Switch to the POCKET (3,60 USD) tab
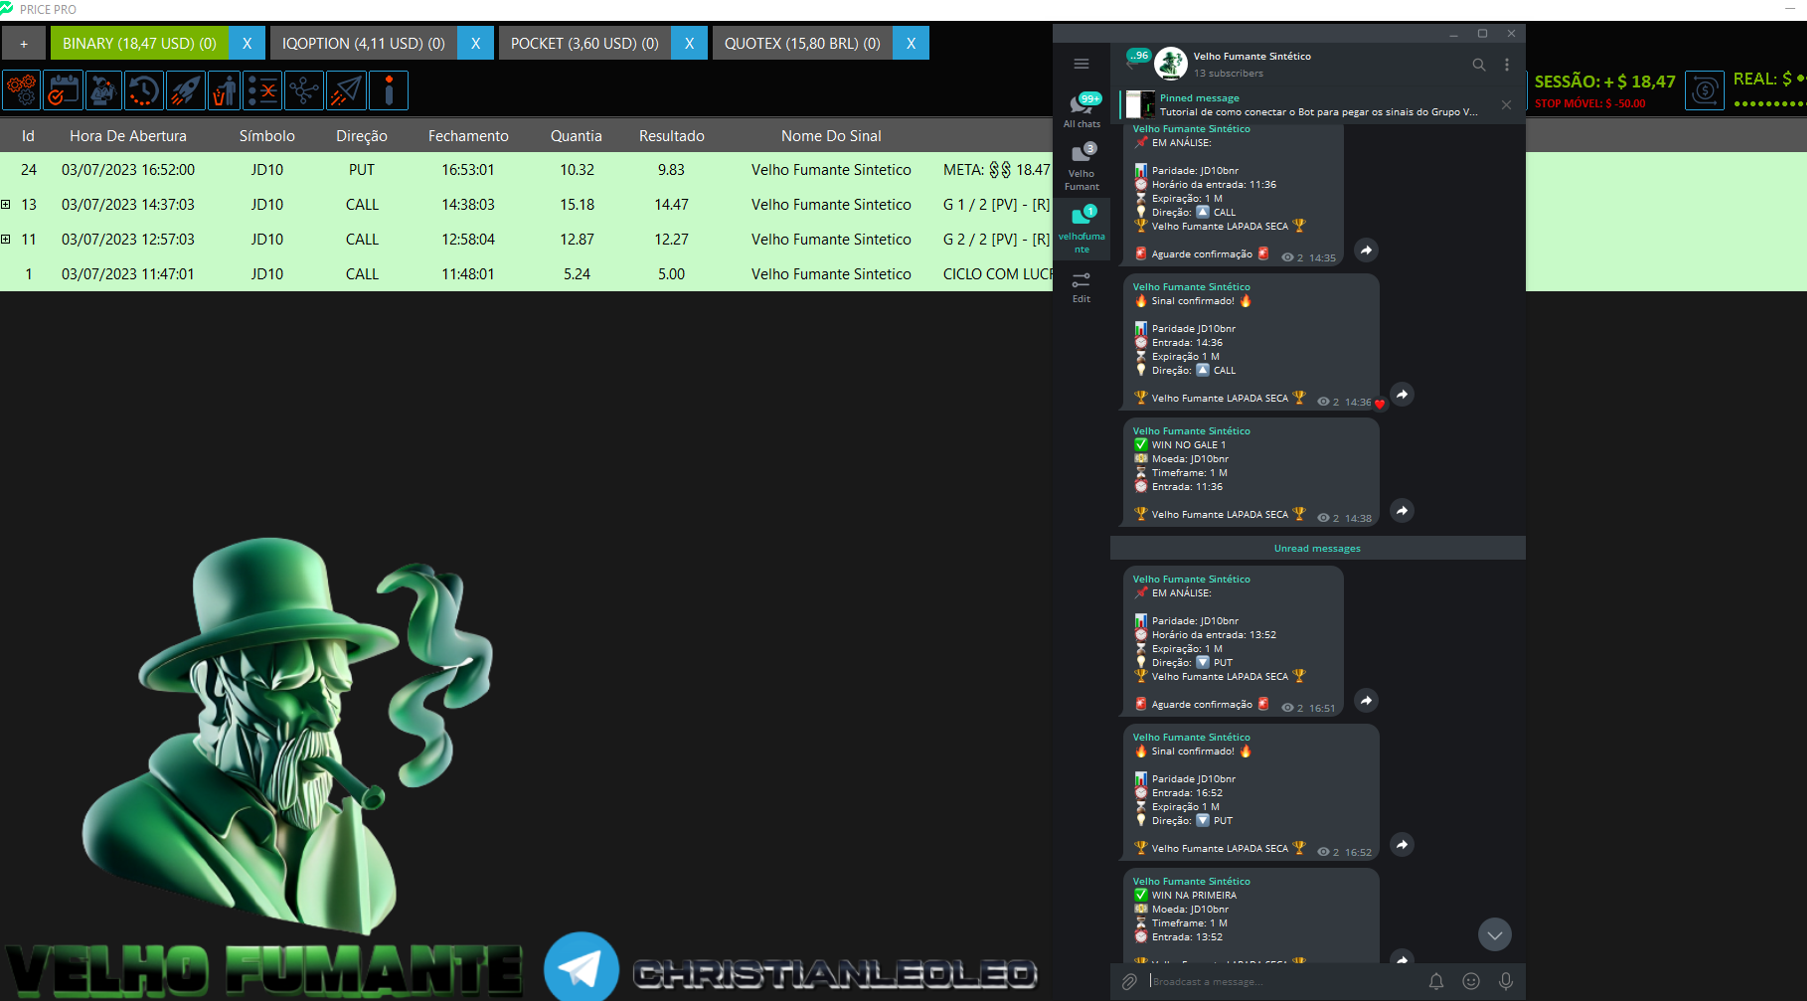The image size is (1807, 1001). [x=584, y=43]
